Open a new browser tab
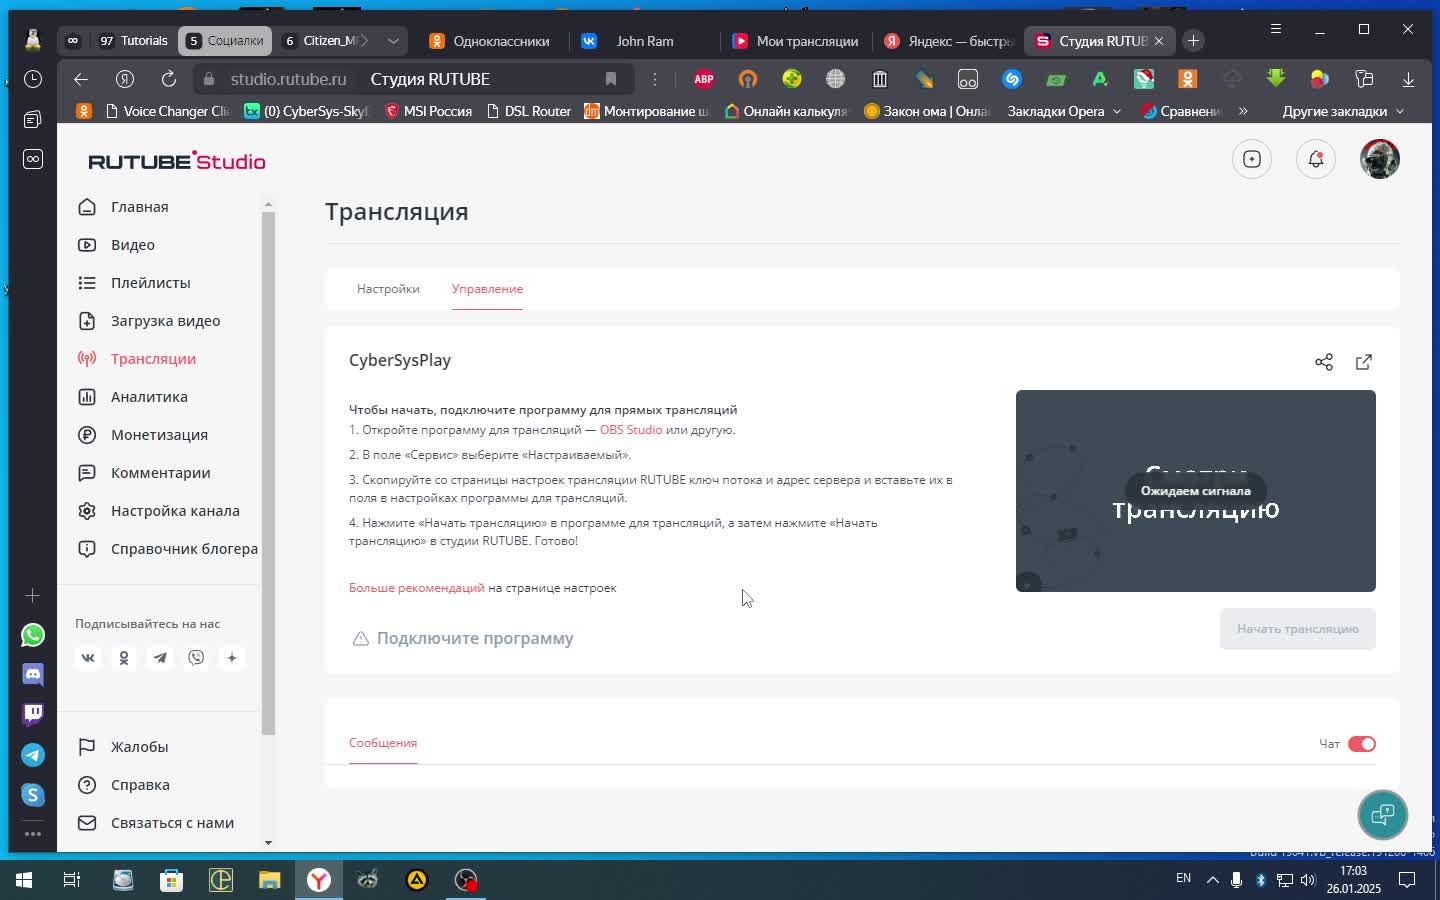1440x900 pixels. pyautogui.click(x=1193, y=41)
